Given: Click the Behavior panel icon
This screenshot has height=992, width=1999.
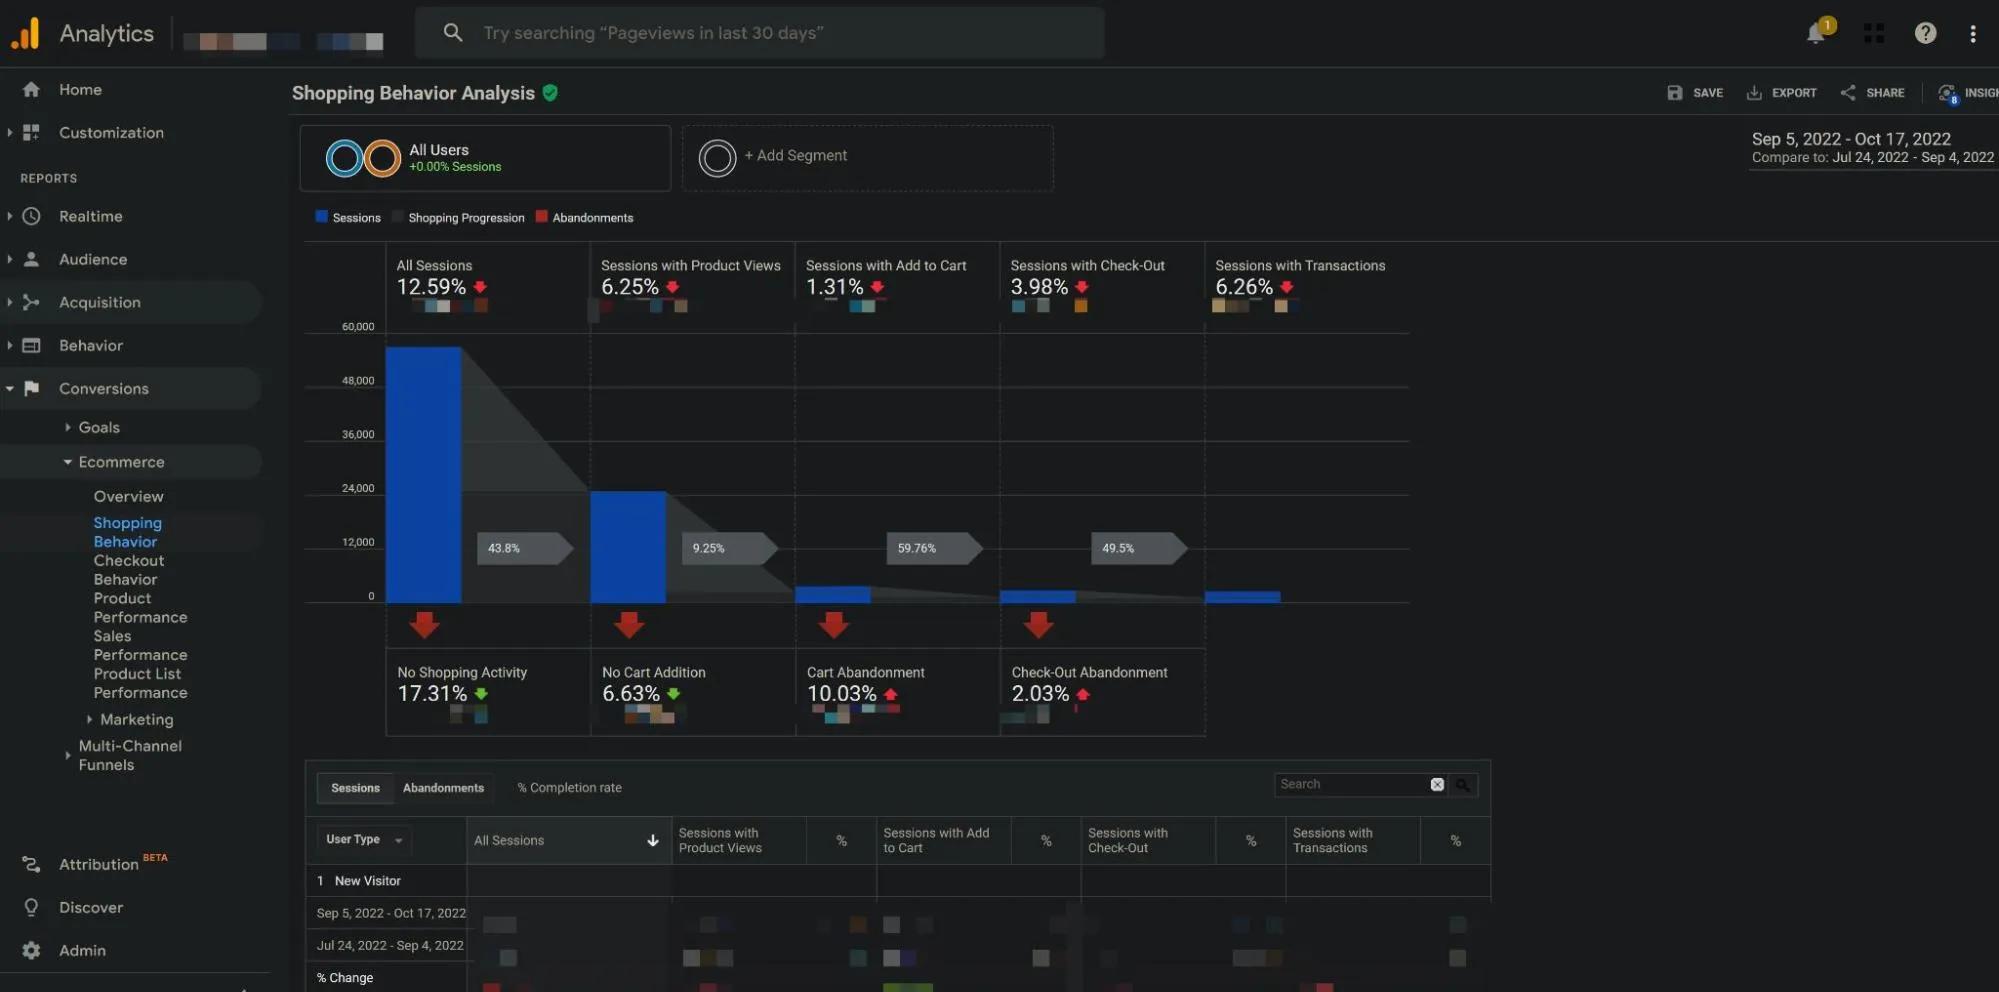Looking at the screenshot, I should pos(31,345).
